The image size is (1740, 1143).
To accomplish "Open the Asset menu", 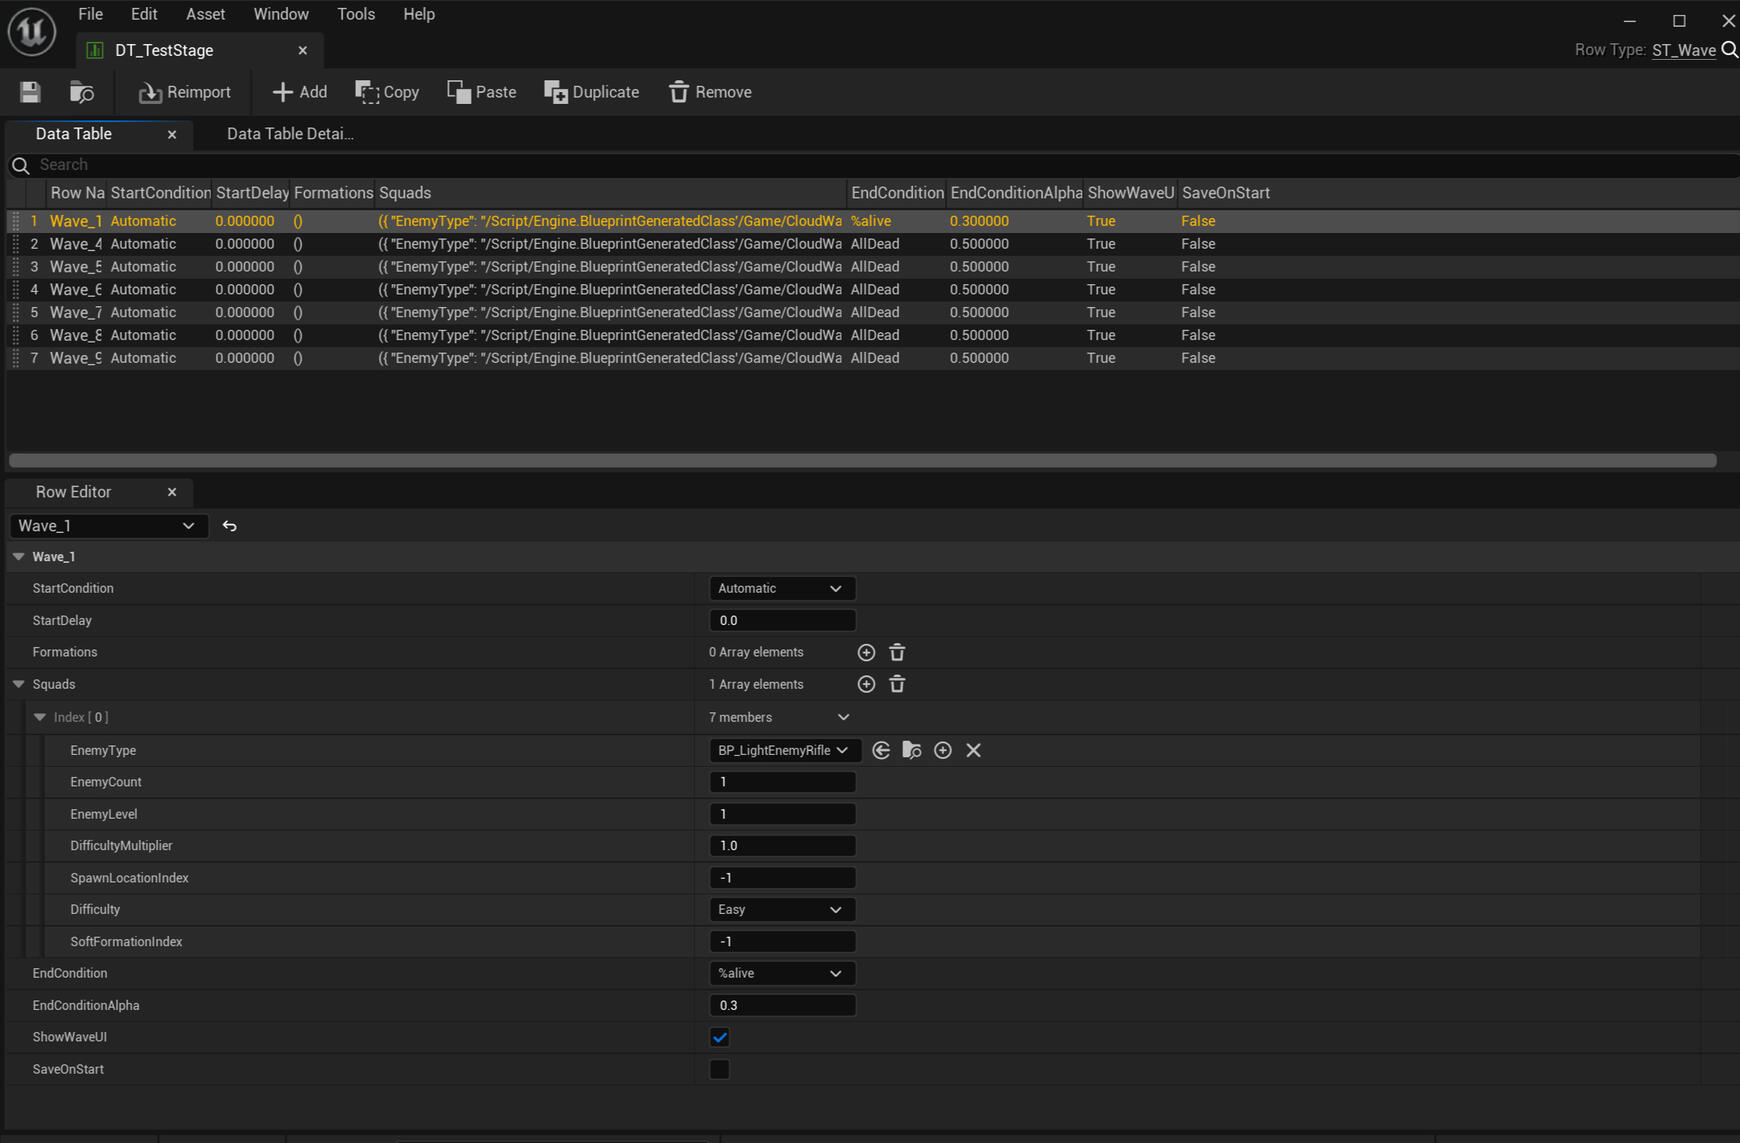I will point(205,14).
